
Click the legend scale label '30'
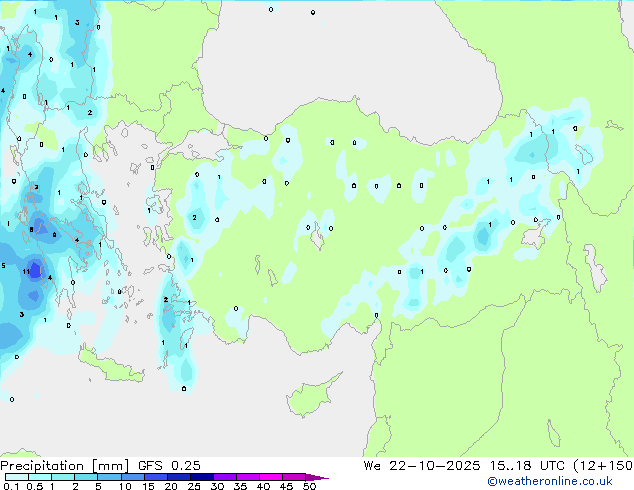click(217, 486)
